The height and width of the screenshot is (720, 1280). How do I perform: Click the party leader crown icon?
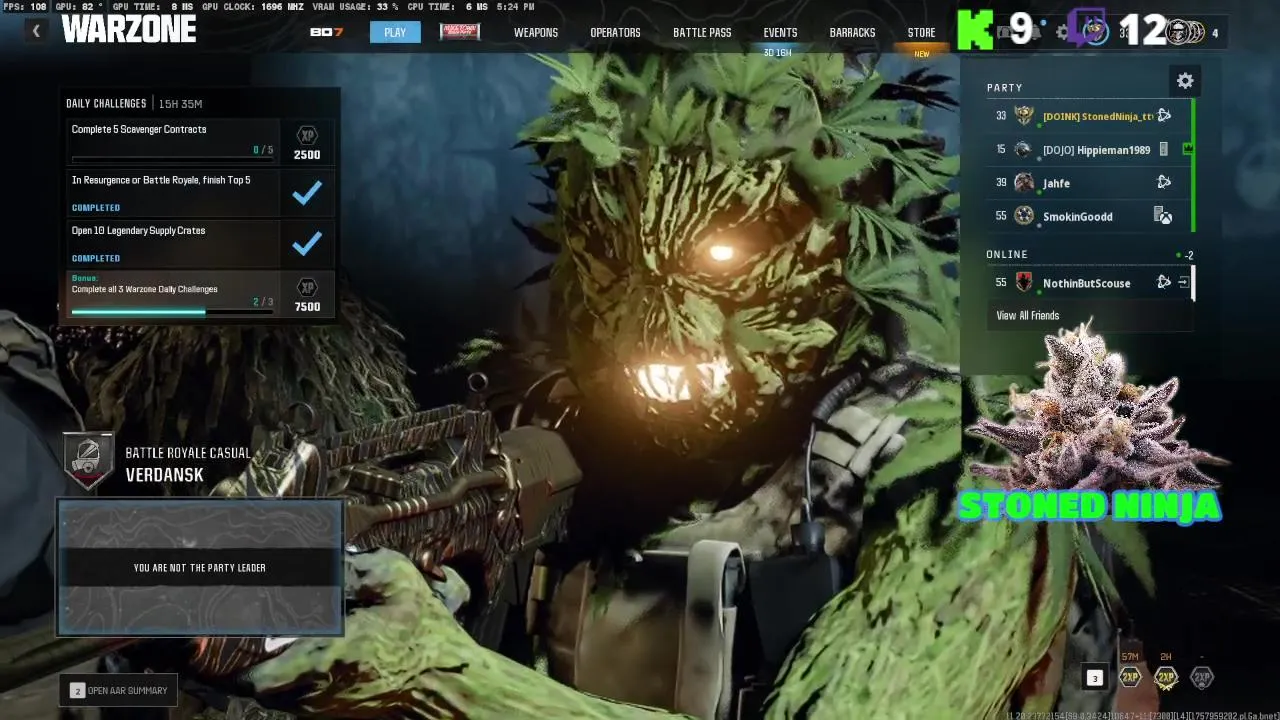pyautogui.click(x=1188, y=149)
